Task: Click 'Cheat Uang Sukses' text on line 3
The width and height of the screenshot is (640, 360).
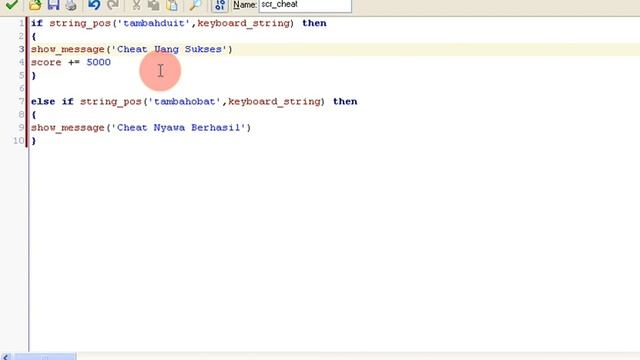Action: pos(169,49)
